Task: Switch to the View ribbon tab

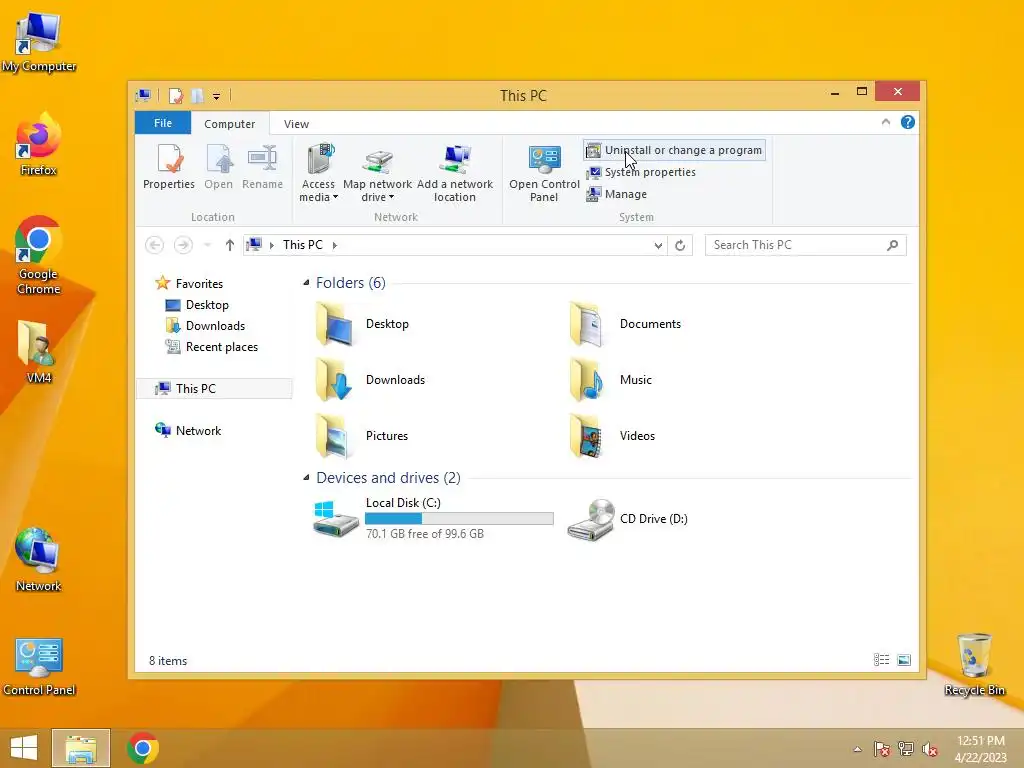Action: [296, 123]
